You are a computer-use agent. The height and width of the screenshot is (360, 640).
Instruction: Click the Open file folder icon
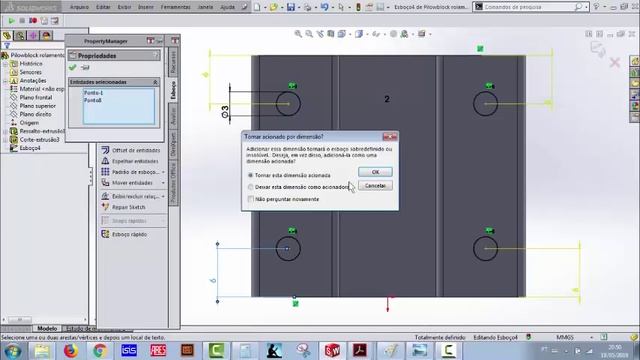click(x=273, y=7)
